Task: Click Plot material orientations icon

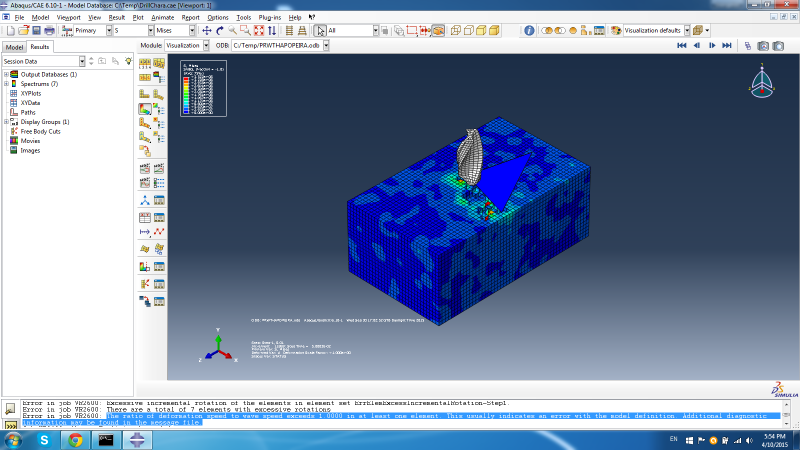Action: [x=145, y=138]
